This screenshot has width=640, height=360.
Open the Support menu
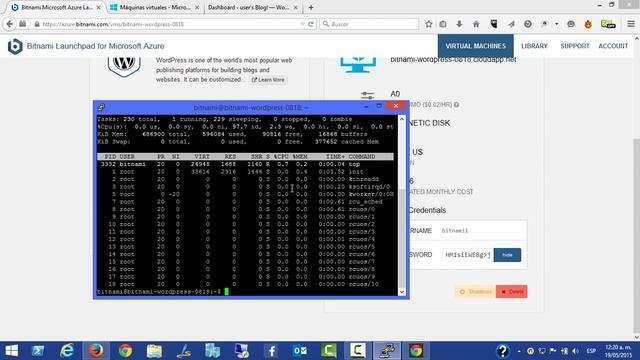(575, 46)
